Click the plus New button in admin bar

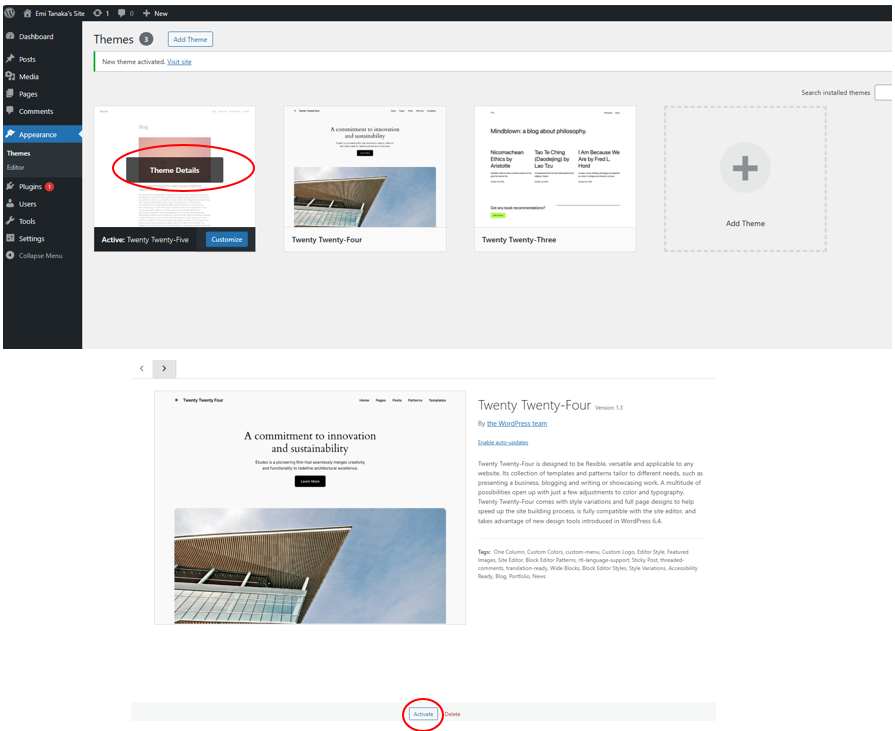point(155,13)
